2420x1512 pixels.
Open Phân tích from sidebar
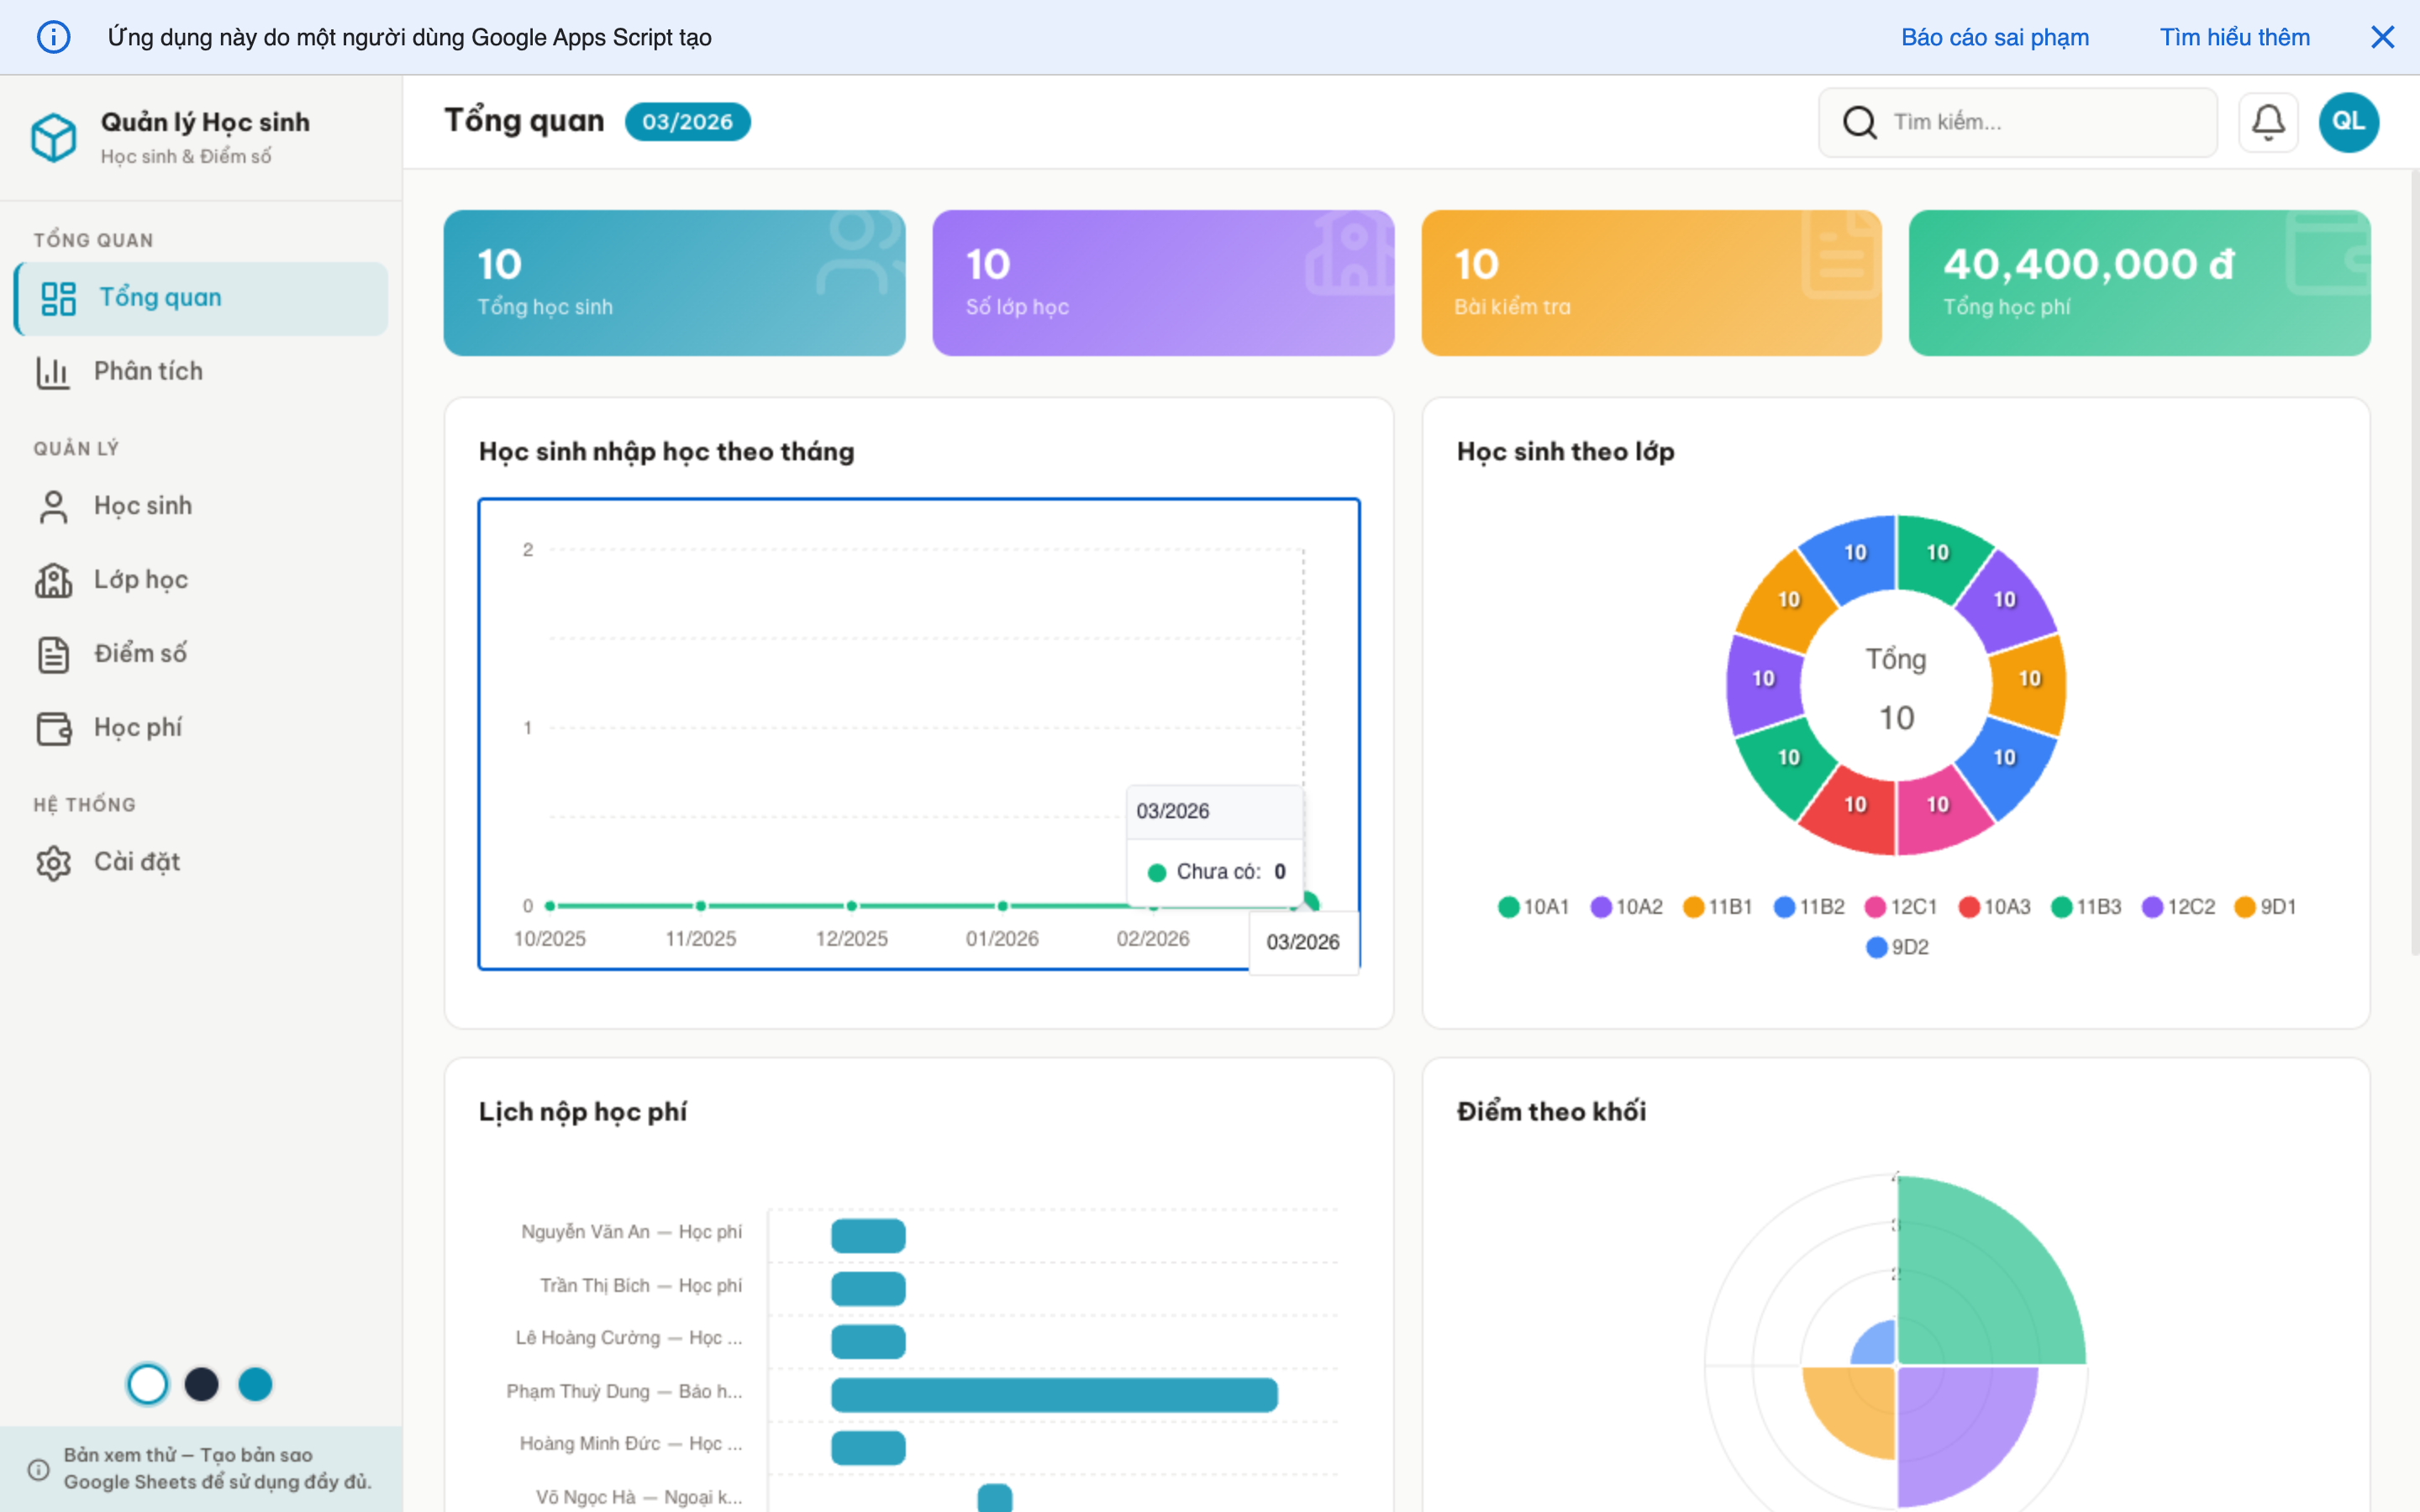coord(148,371)
